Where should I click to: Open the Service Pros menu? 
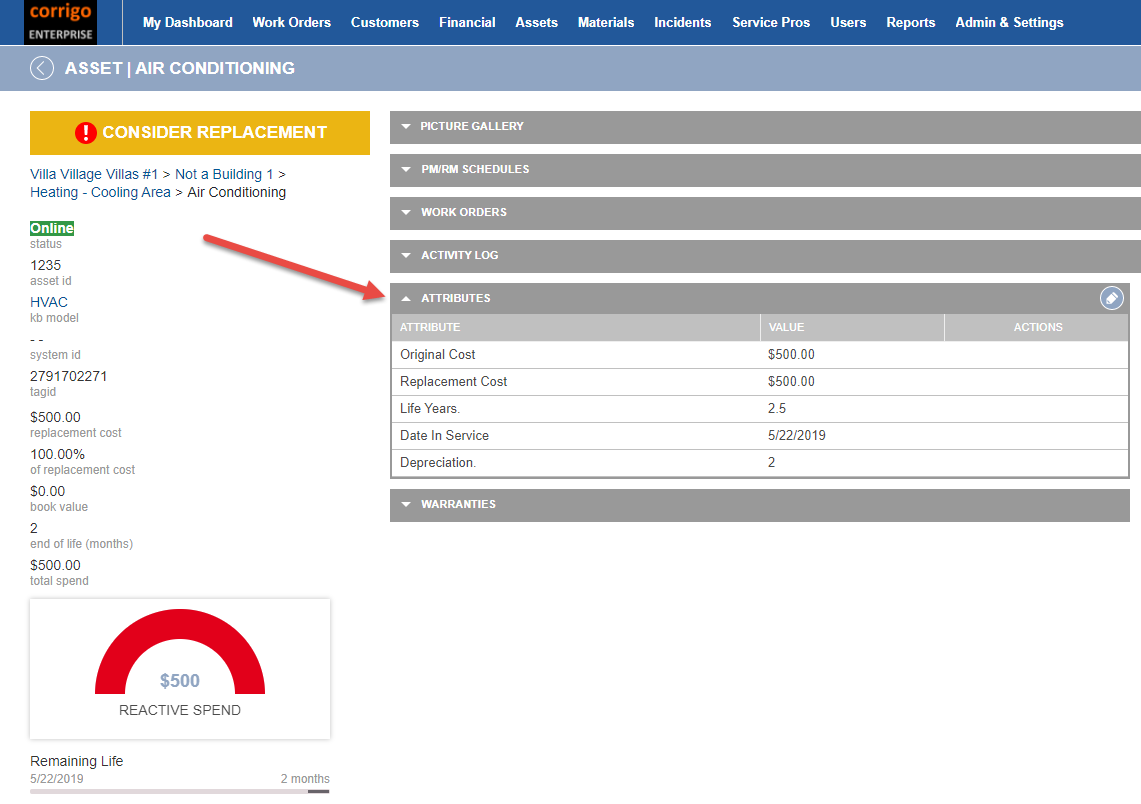(x=771, y=23)
